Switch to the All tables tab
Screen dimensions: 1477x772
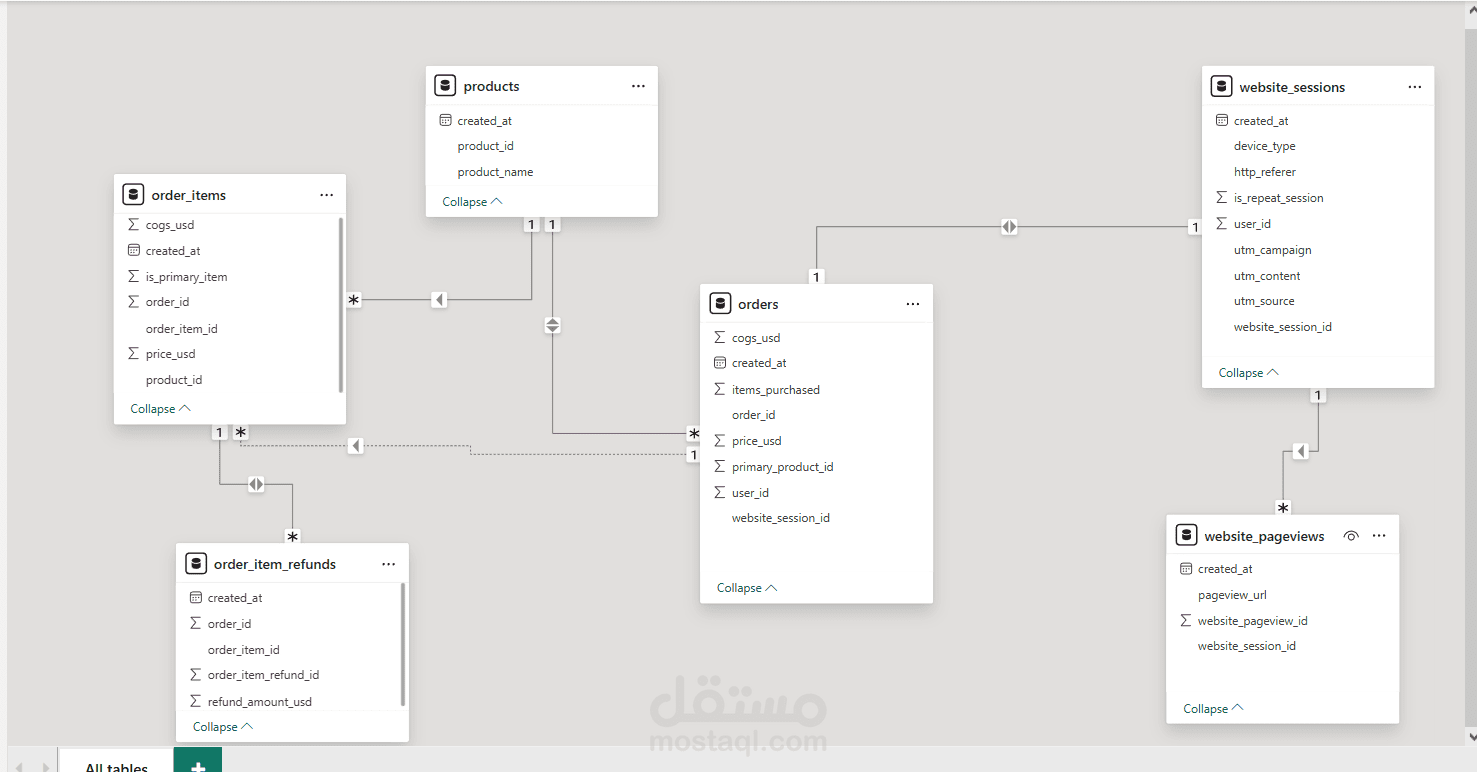(x=116, y=762)
